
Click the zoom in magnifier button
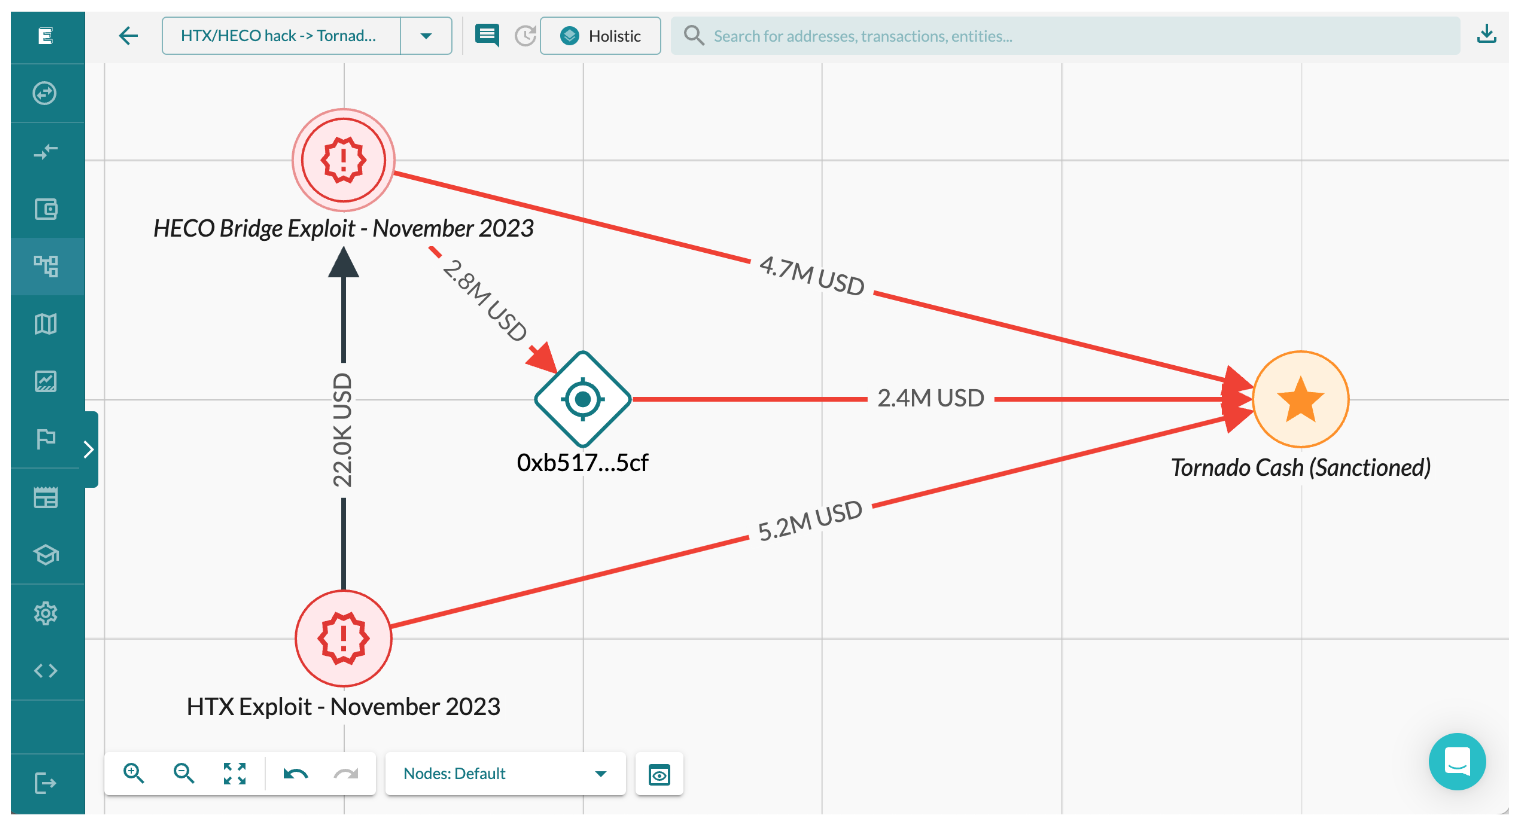pyautogui.click(x=134, y=773)
